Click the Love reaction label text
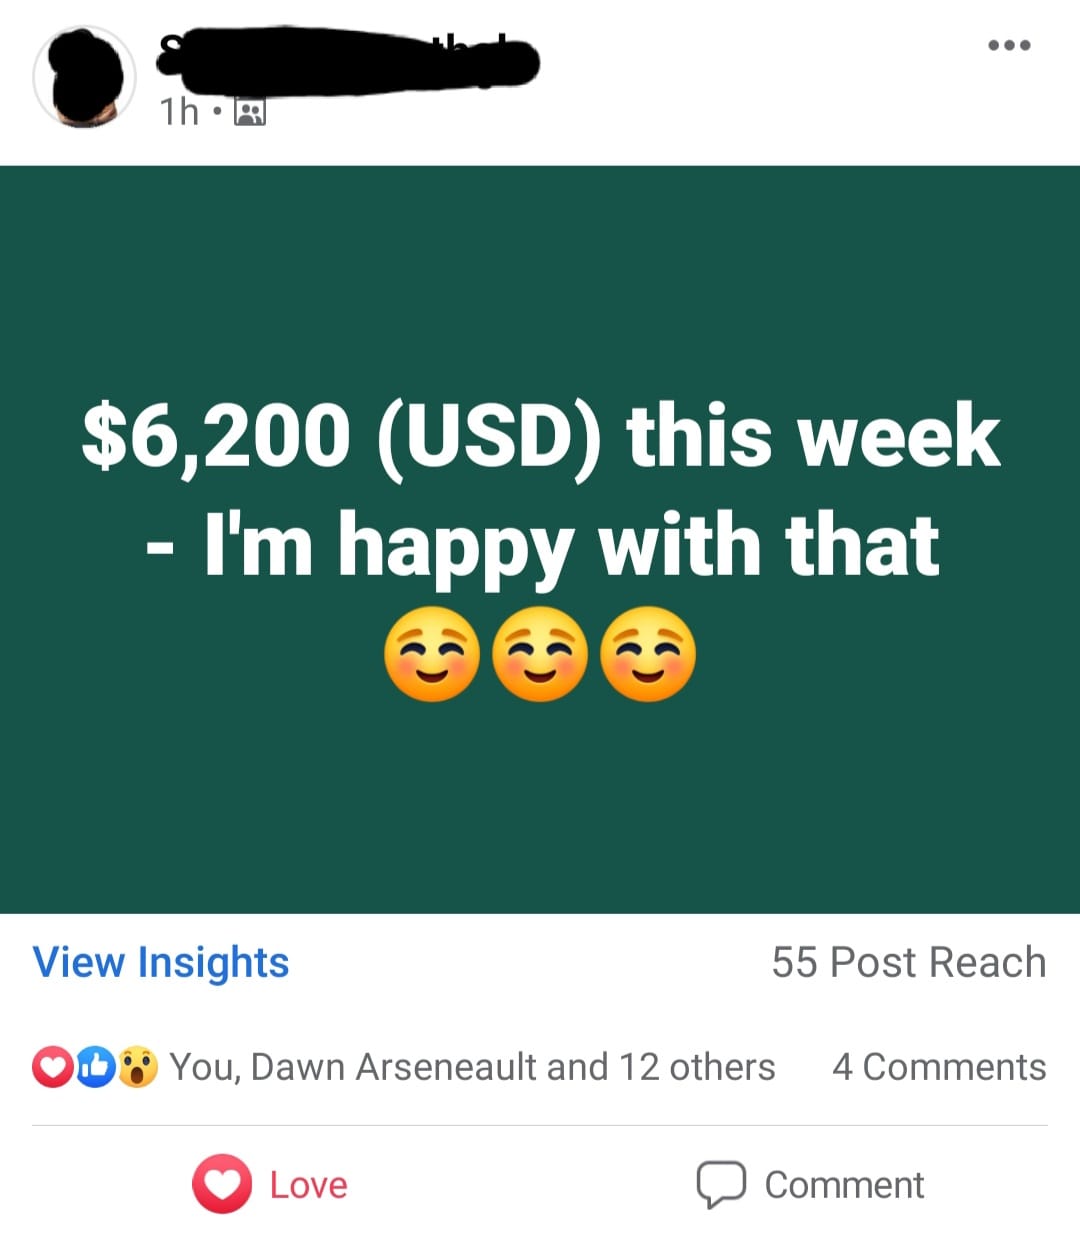Viewport: 1080px width, 1239px height. point(309,1185)
